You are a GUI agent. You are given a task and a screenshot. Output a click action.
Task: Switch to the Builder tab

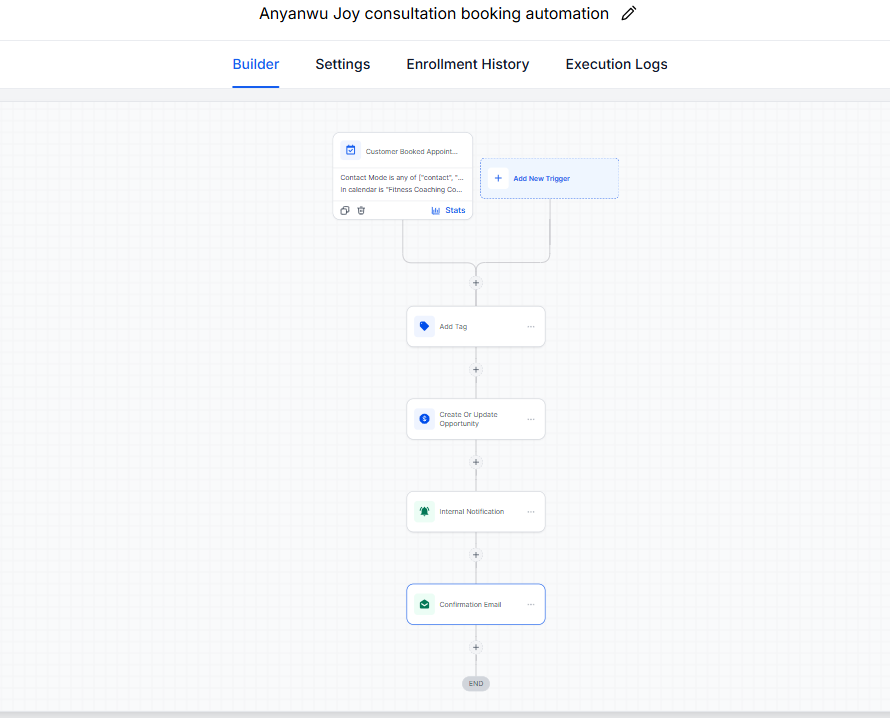coord(255,64)
